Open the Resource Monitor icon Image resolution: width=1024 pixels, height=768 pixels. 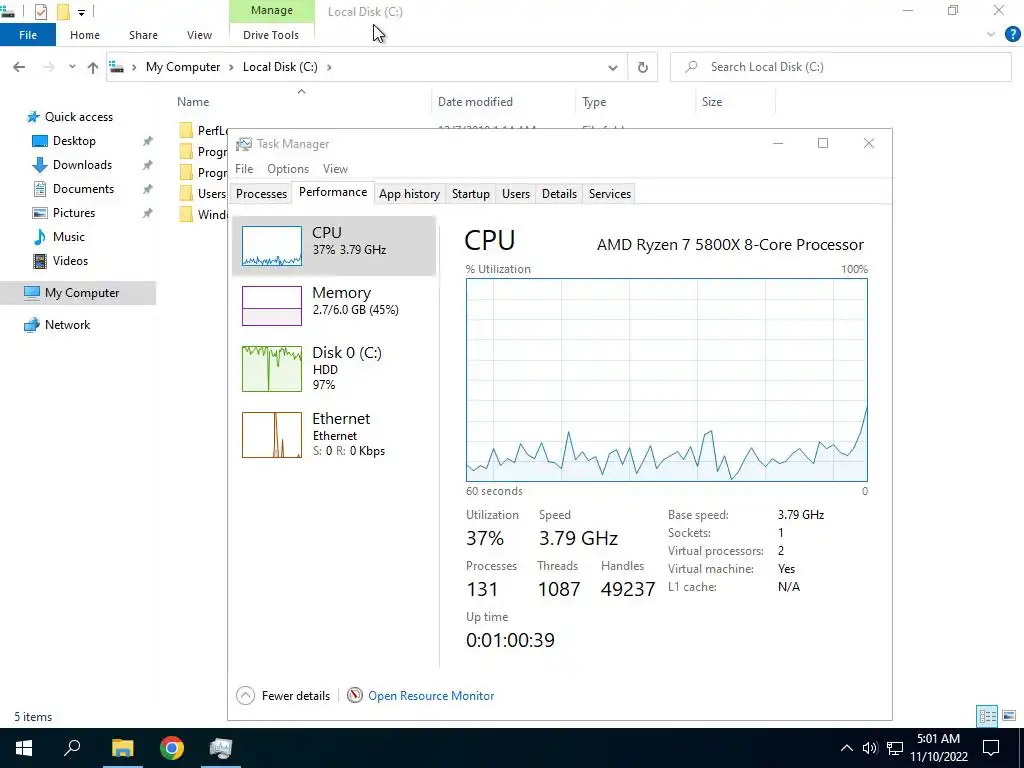tap(355, 696)
